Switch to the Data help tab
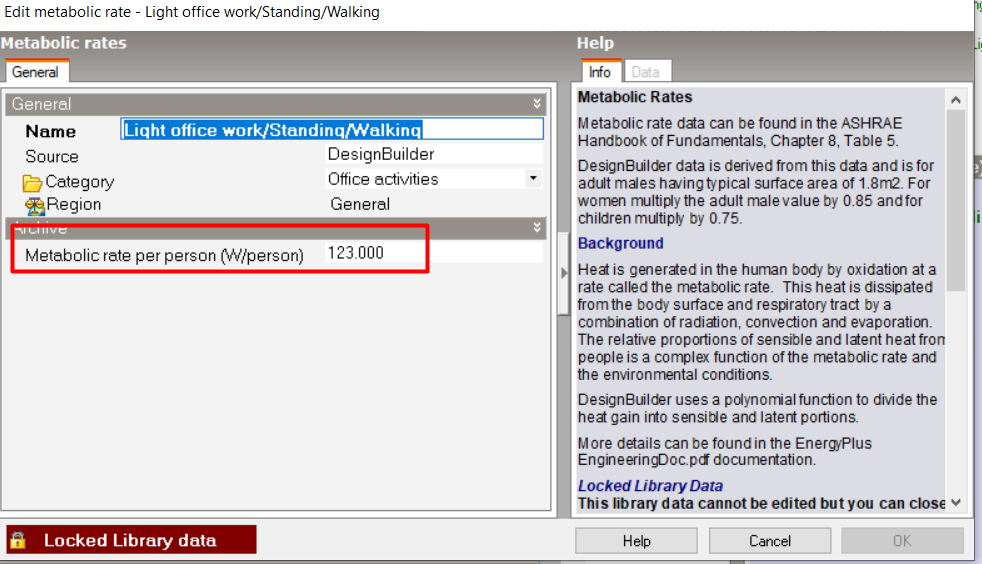The height and width of the screenshot is (564, 982). (646, 73)
